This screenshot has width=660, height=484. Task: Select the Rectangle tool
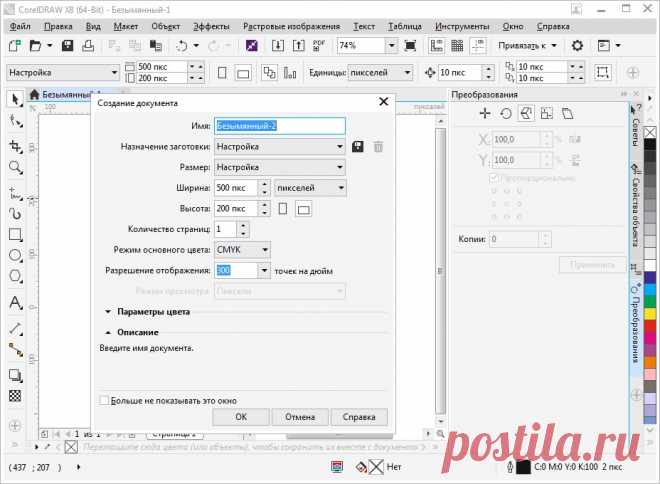pos(16,234)
